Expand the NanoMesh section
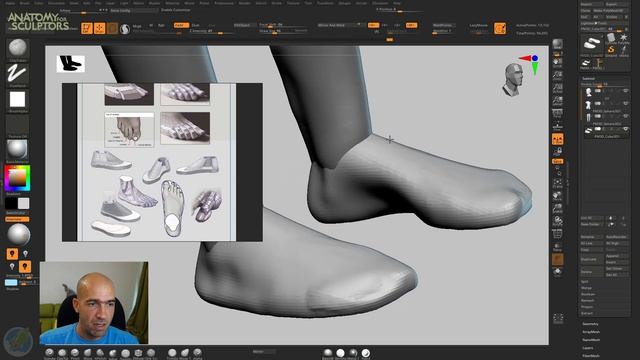640x360 pixels. (591, 340)
